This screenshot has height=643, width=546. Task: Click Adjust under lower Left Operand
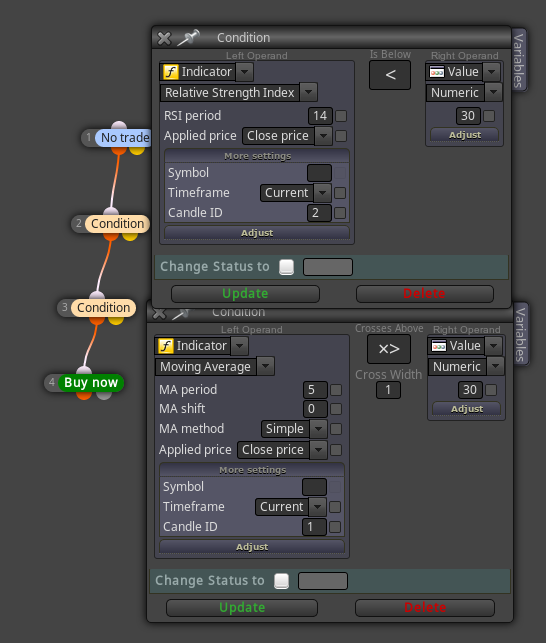pos(252,547)
